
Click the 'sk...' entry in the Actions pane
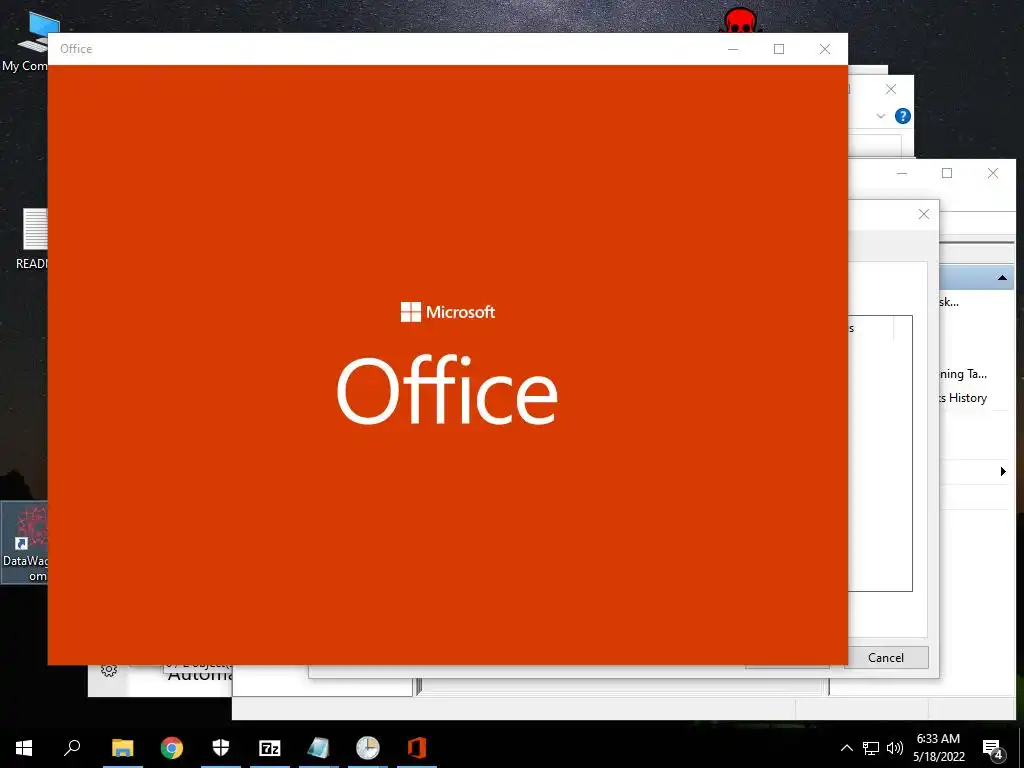coord(950,302)
